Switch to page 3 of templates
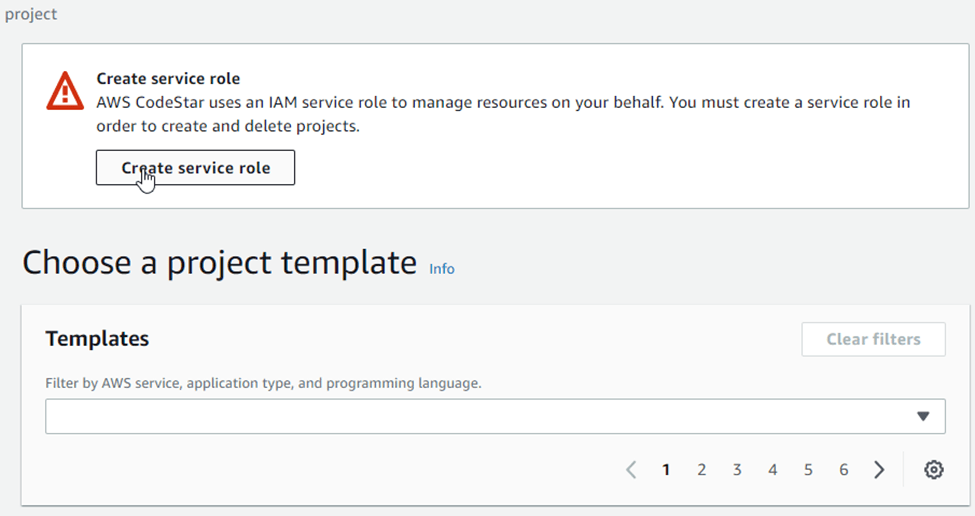This screenshot has width=975, height=516. point(737,470)
